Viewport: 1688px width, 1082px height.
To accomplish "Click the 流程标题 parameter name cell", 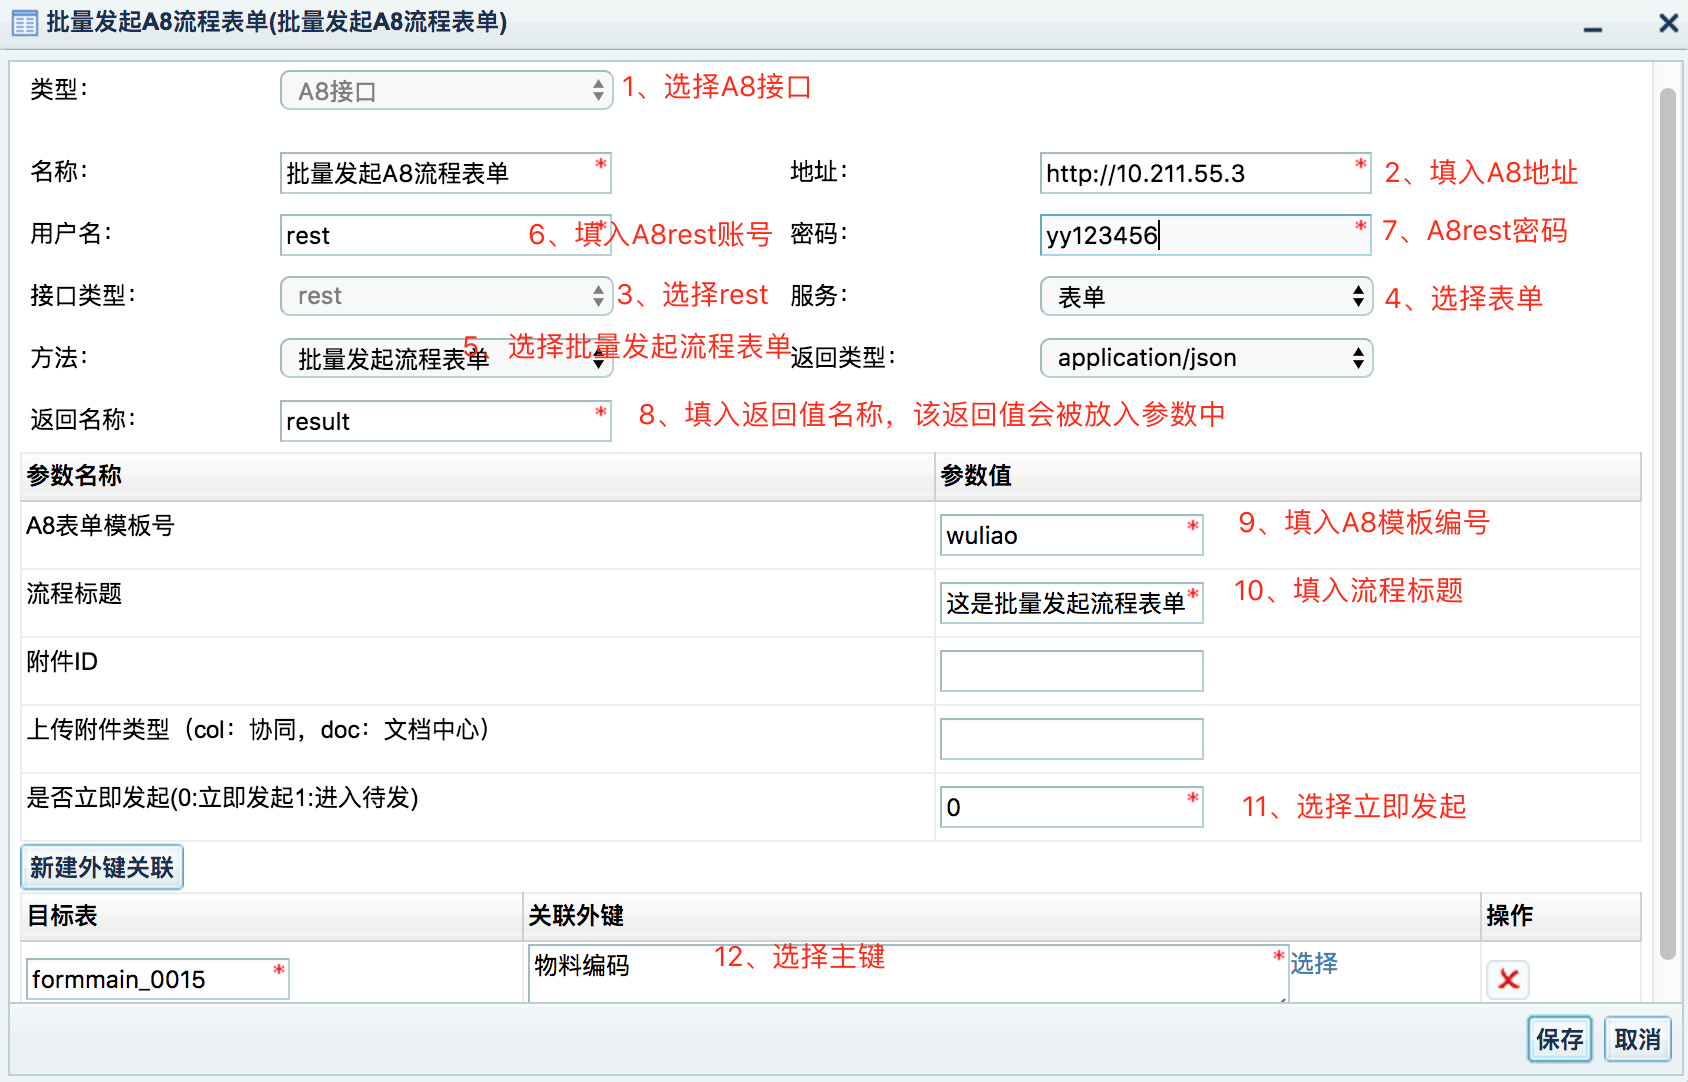I will 478,603.
